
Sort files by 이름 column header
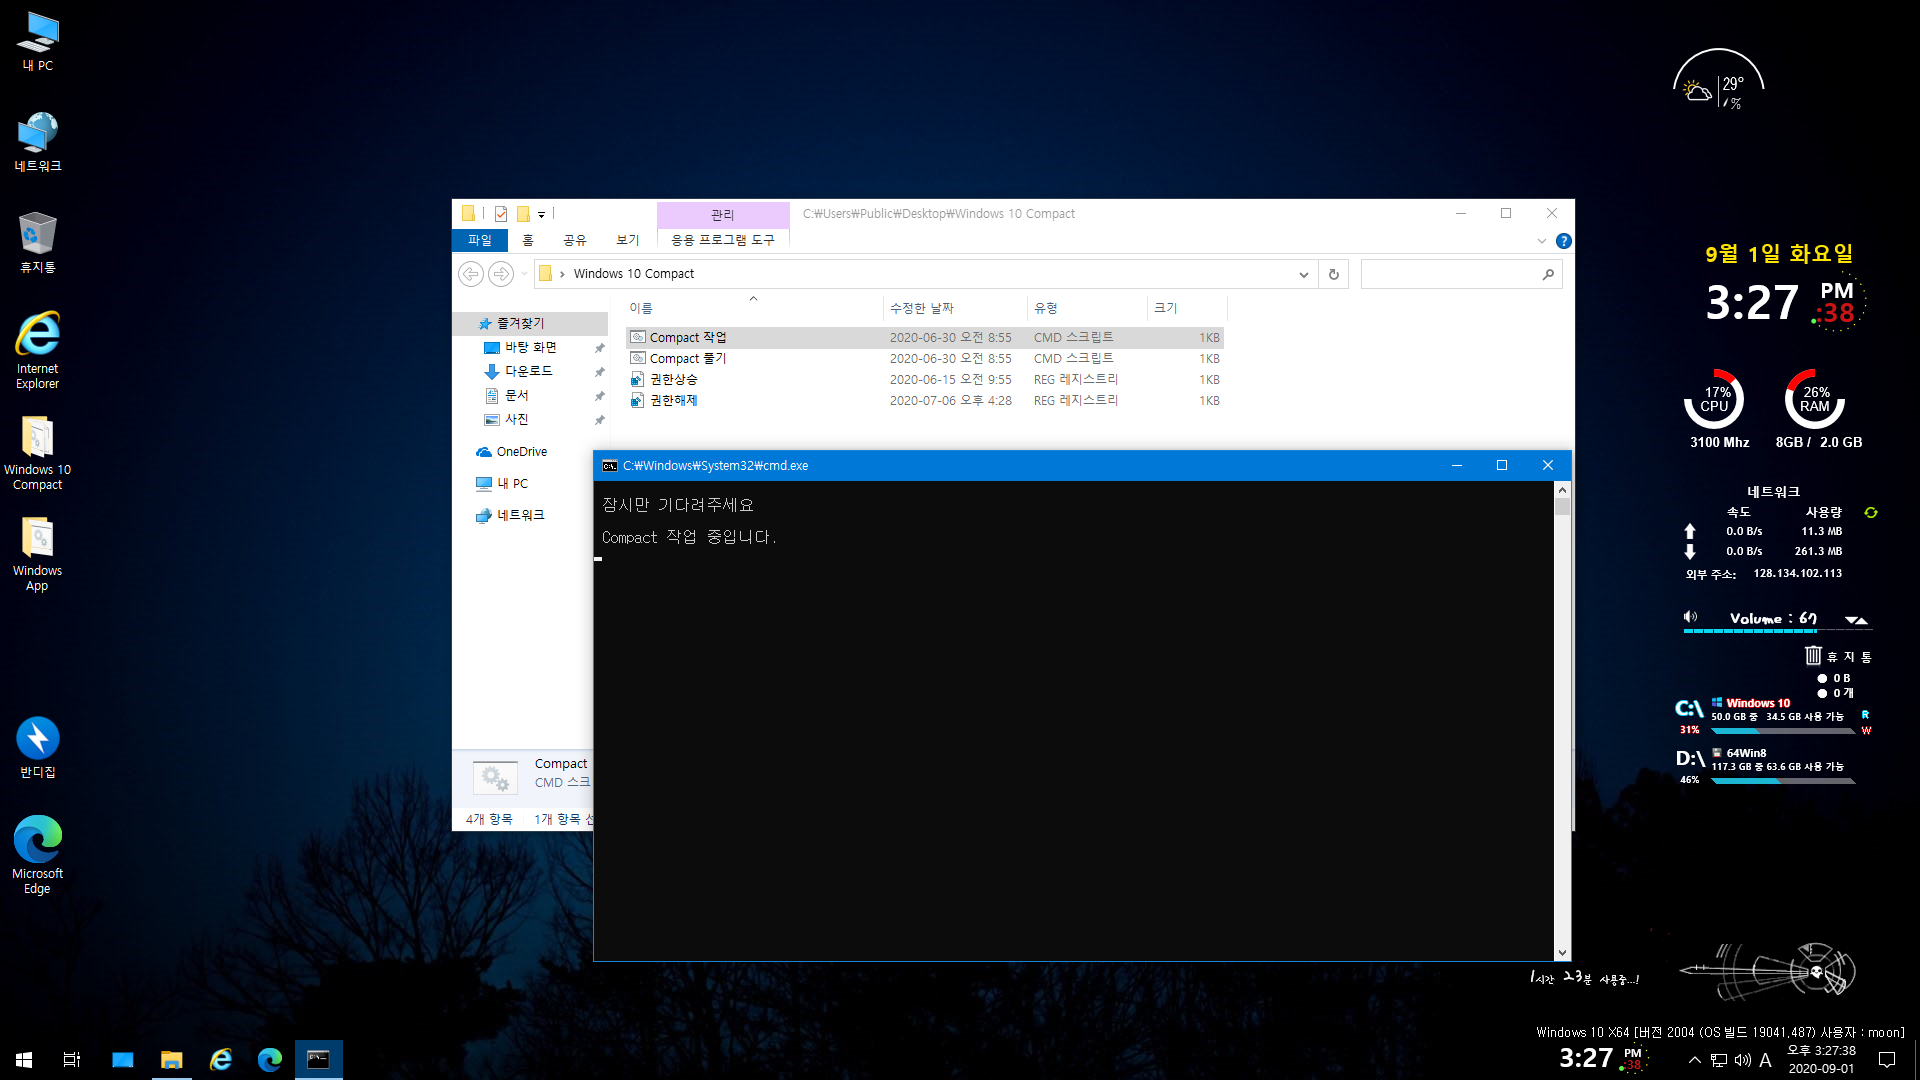(x=754, y=308)
